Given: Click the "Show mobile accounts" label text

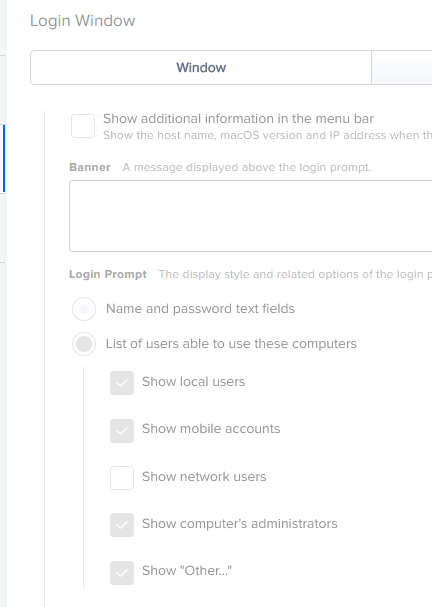Looking at the screenshot, I should pyautogui.click(x=211, y=429).
